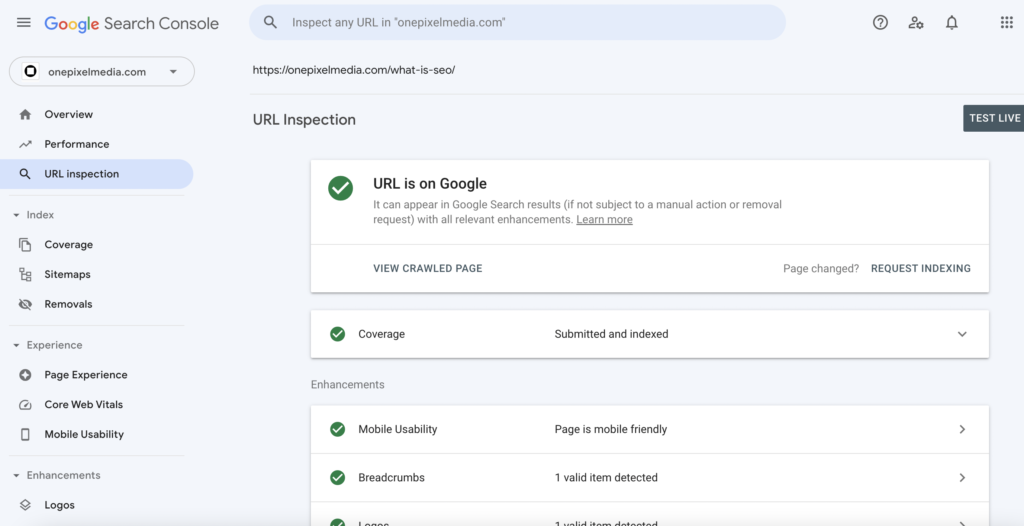Click the Coverage pages icon in sidebar
The height and width of the screenshot is (526, 1024).
coord(25,245)
